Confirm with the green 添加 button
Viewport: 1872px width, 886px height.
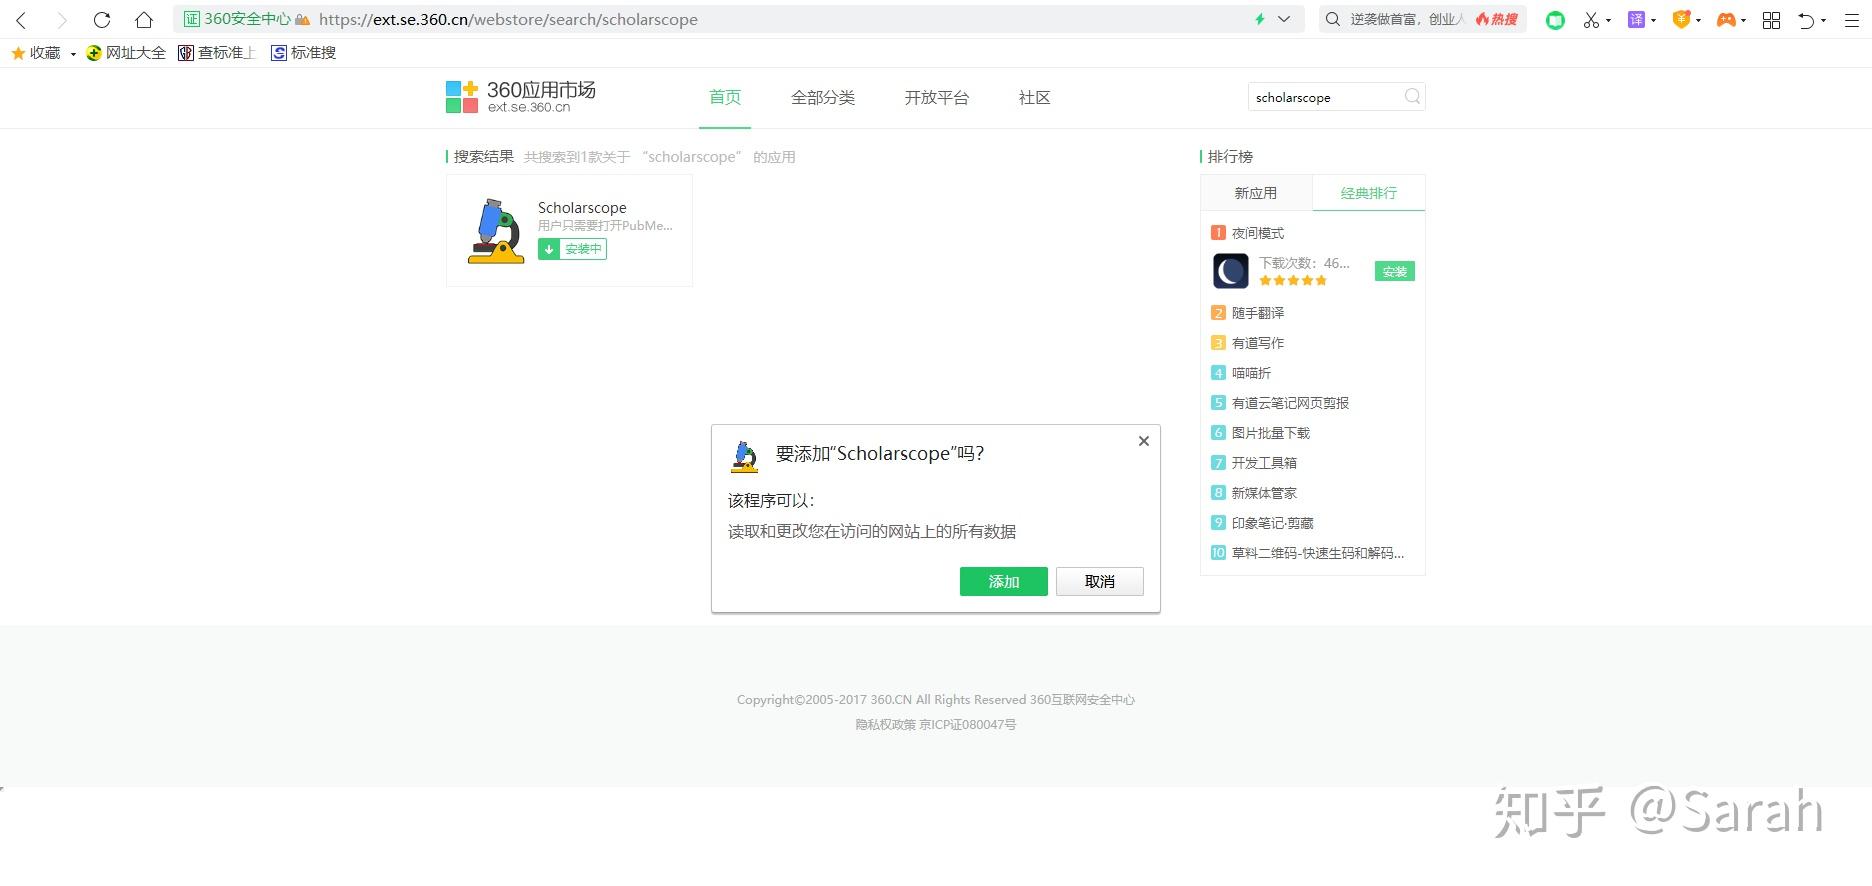[x=1003, y=582]
